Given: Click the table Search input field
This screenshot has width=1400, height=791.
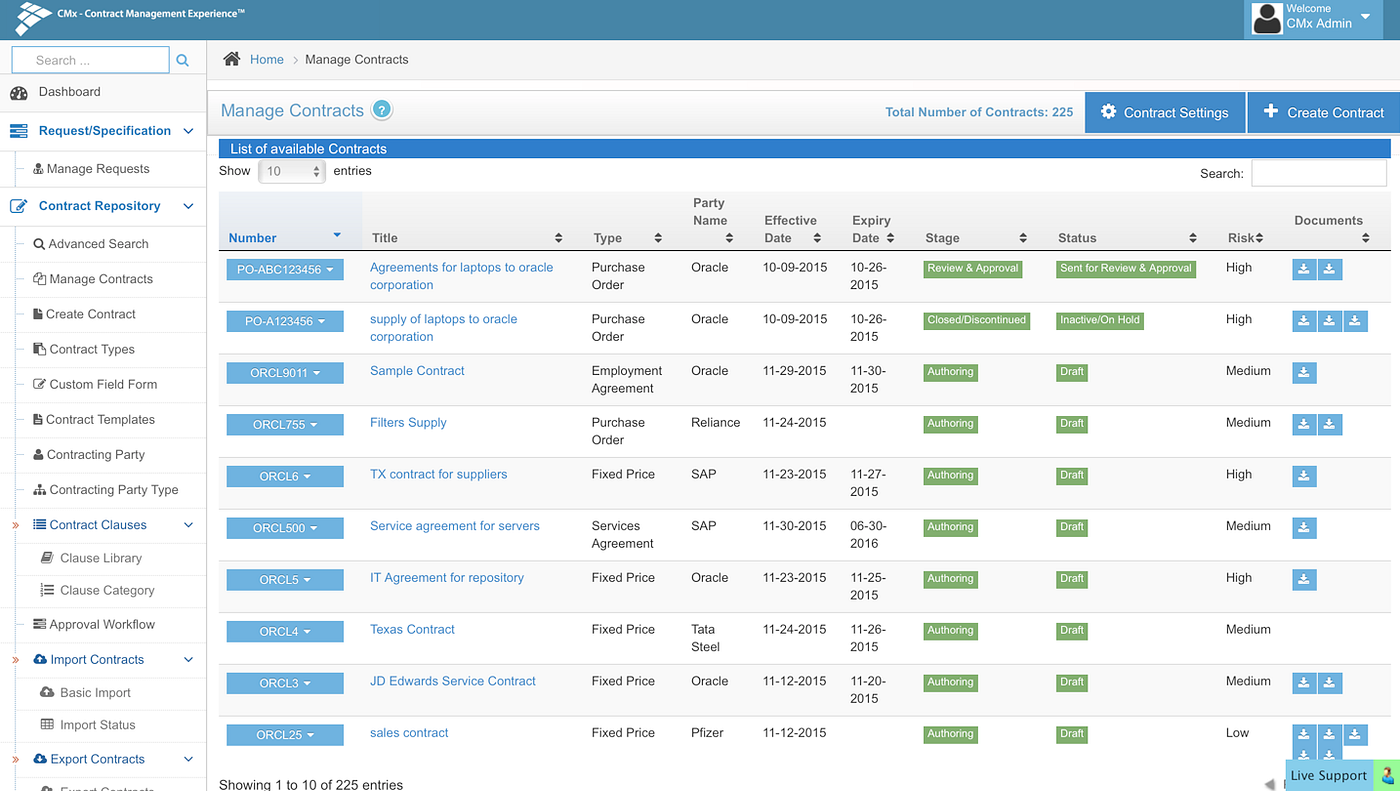Looking at the screenshot, I should pos(1318,172).
